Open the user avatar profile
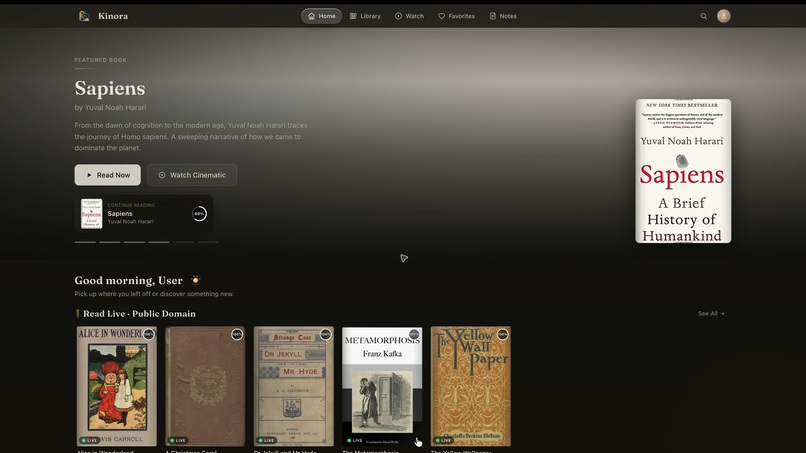 (x=723, y=16)
